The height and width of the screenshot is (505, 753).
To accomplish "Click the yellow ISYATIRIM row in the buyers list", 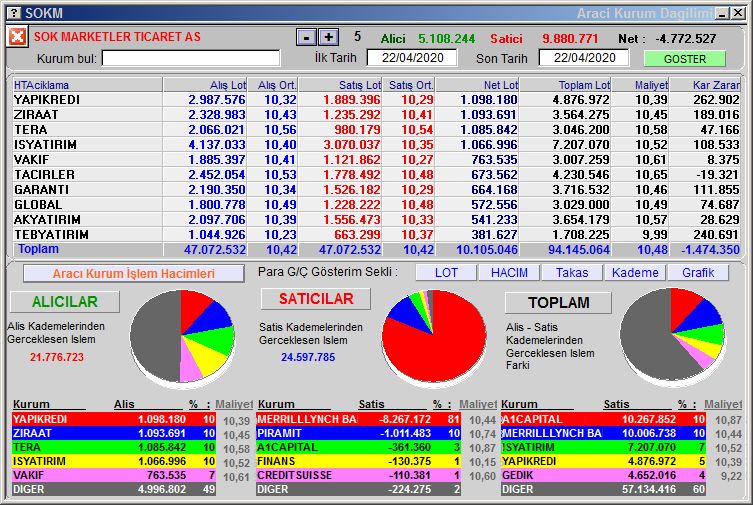I will (114, 461).
